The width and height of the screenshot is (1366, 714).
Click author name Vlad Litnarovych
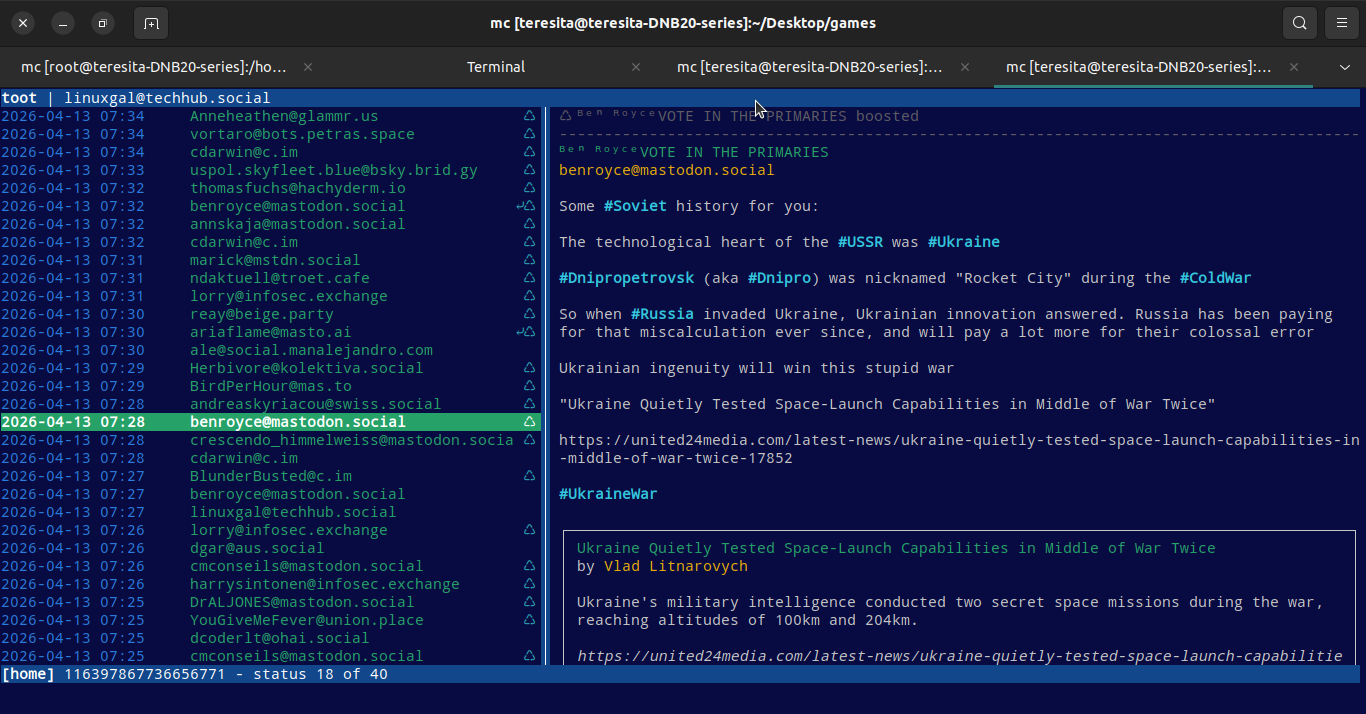click(675, 566)
